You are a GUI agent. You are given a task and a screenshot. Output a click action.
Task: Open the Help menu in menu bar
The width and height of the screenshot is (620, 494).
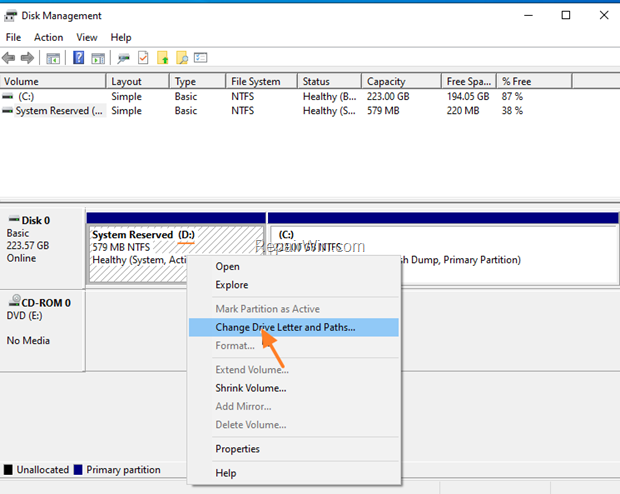(x=121, y=38)
